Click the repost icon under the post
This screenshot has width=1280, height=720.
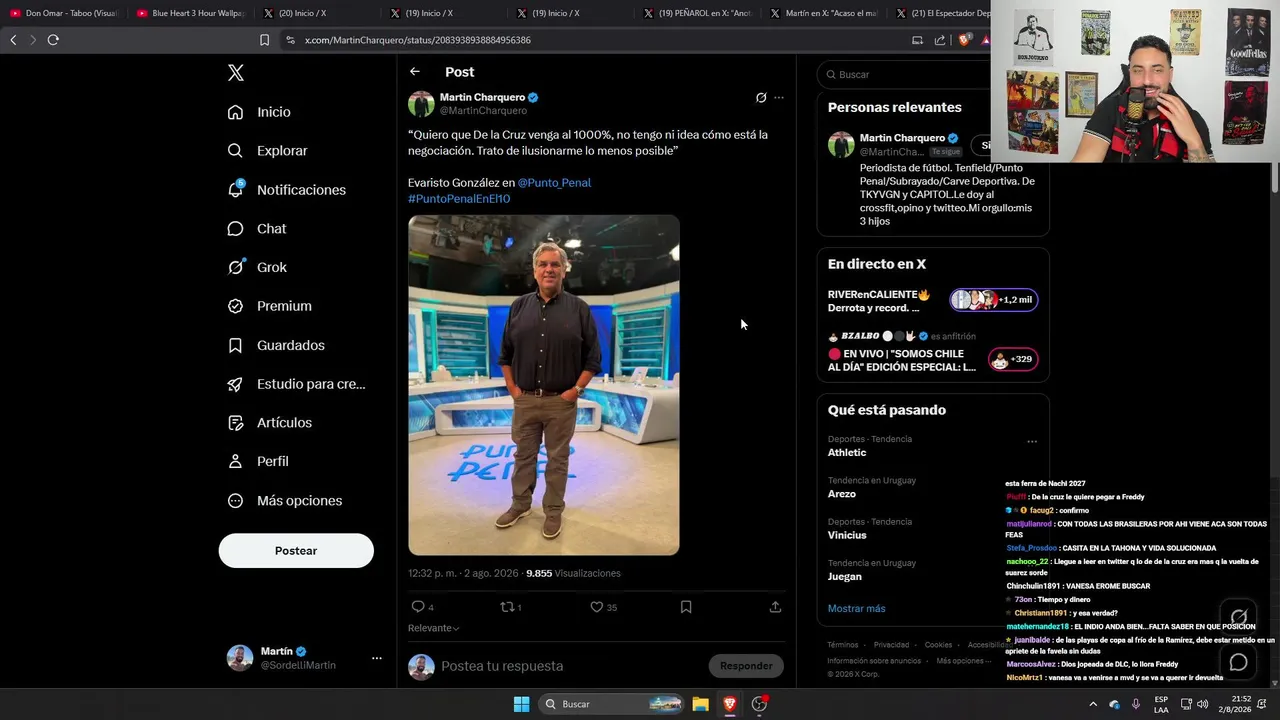pos(506,607)
